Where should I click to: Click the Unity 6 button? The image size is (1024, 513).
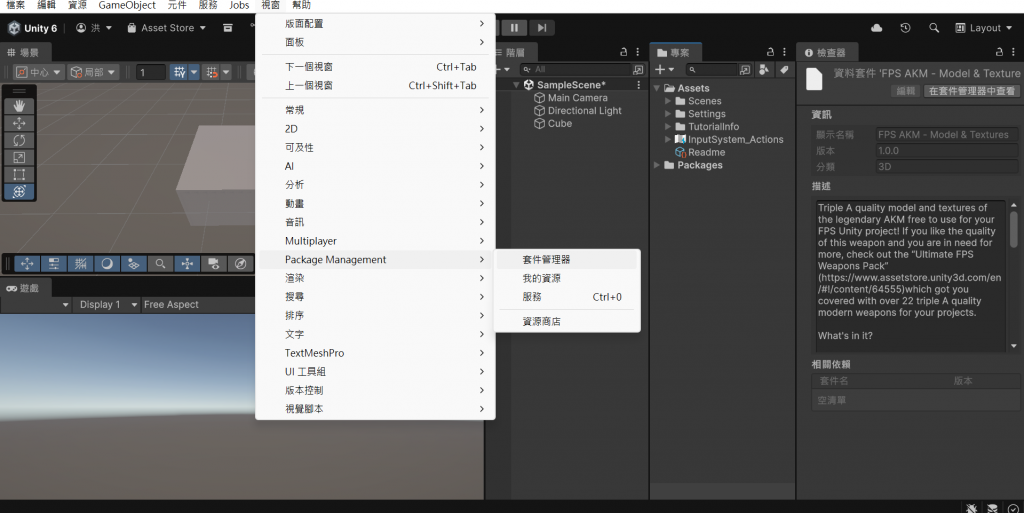pyautogui.click(x=33, y=28)
